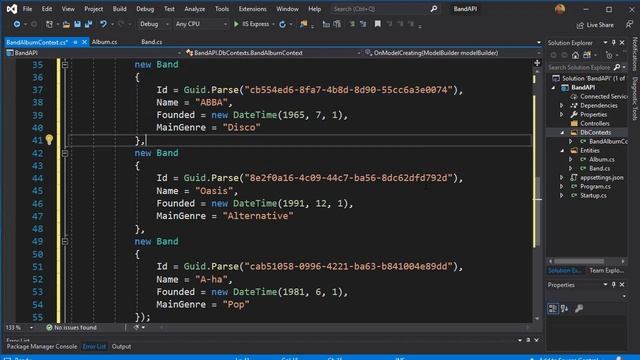Open the Diagnostic Tools side tab
Image resolution: width=640 pixels, height=360 pixels.
[634, 98]
